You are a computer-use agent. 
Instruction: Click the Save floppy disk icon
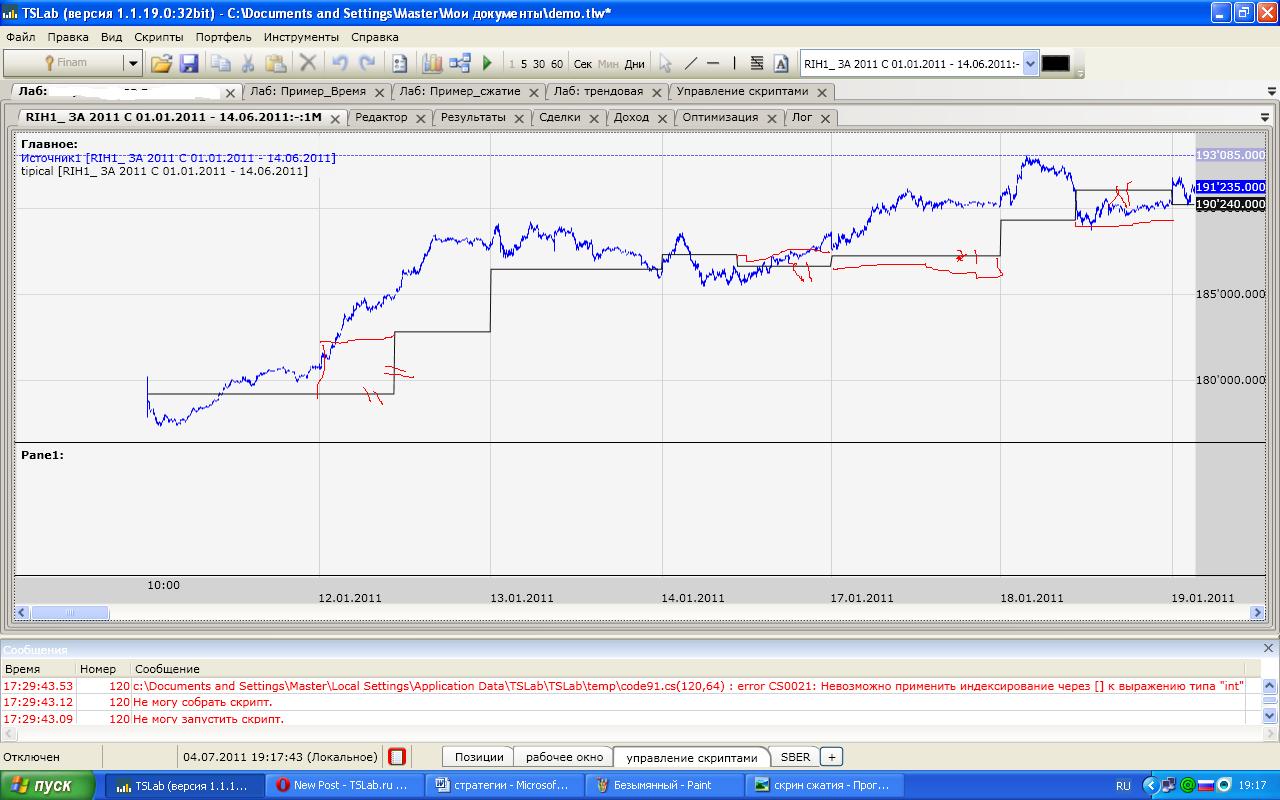click(188, 63)
